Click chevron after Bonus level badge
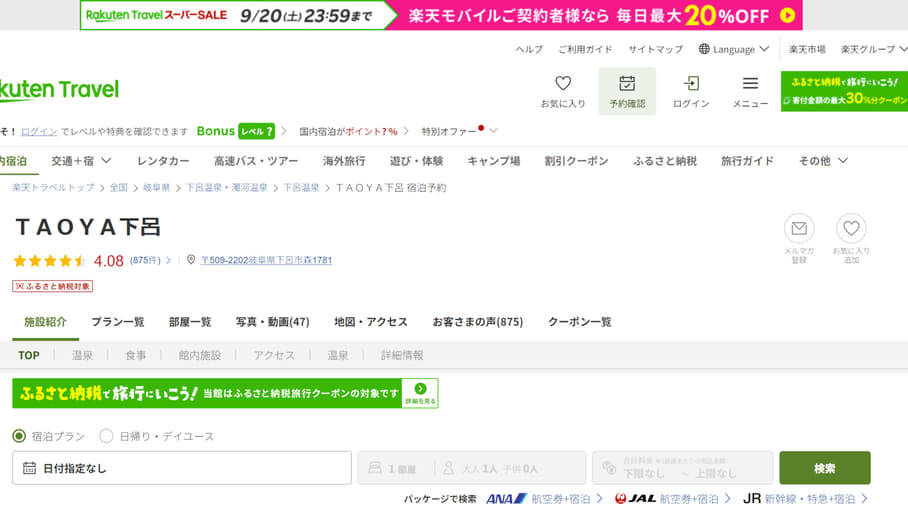 [x=284, y=131]
